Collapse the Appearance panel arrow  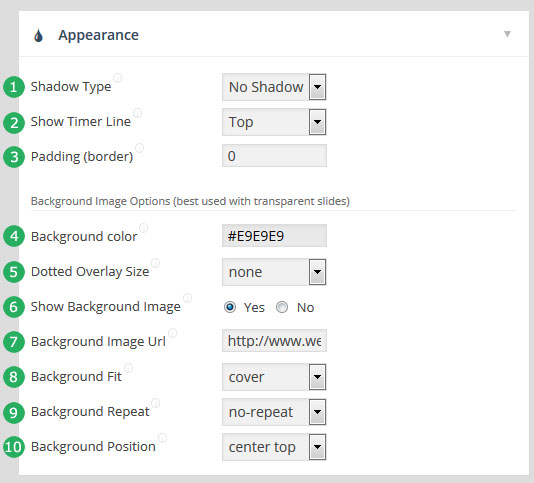(x=507, y=34)
